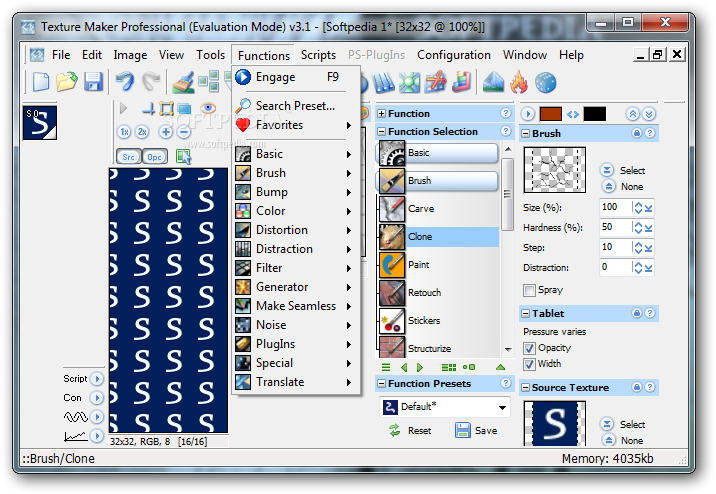The height and width of the screenshot is (494, 716).
Task: Collapse the Brush panel
Action: pyautogui.click(x=526, y=134)
